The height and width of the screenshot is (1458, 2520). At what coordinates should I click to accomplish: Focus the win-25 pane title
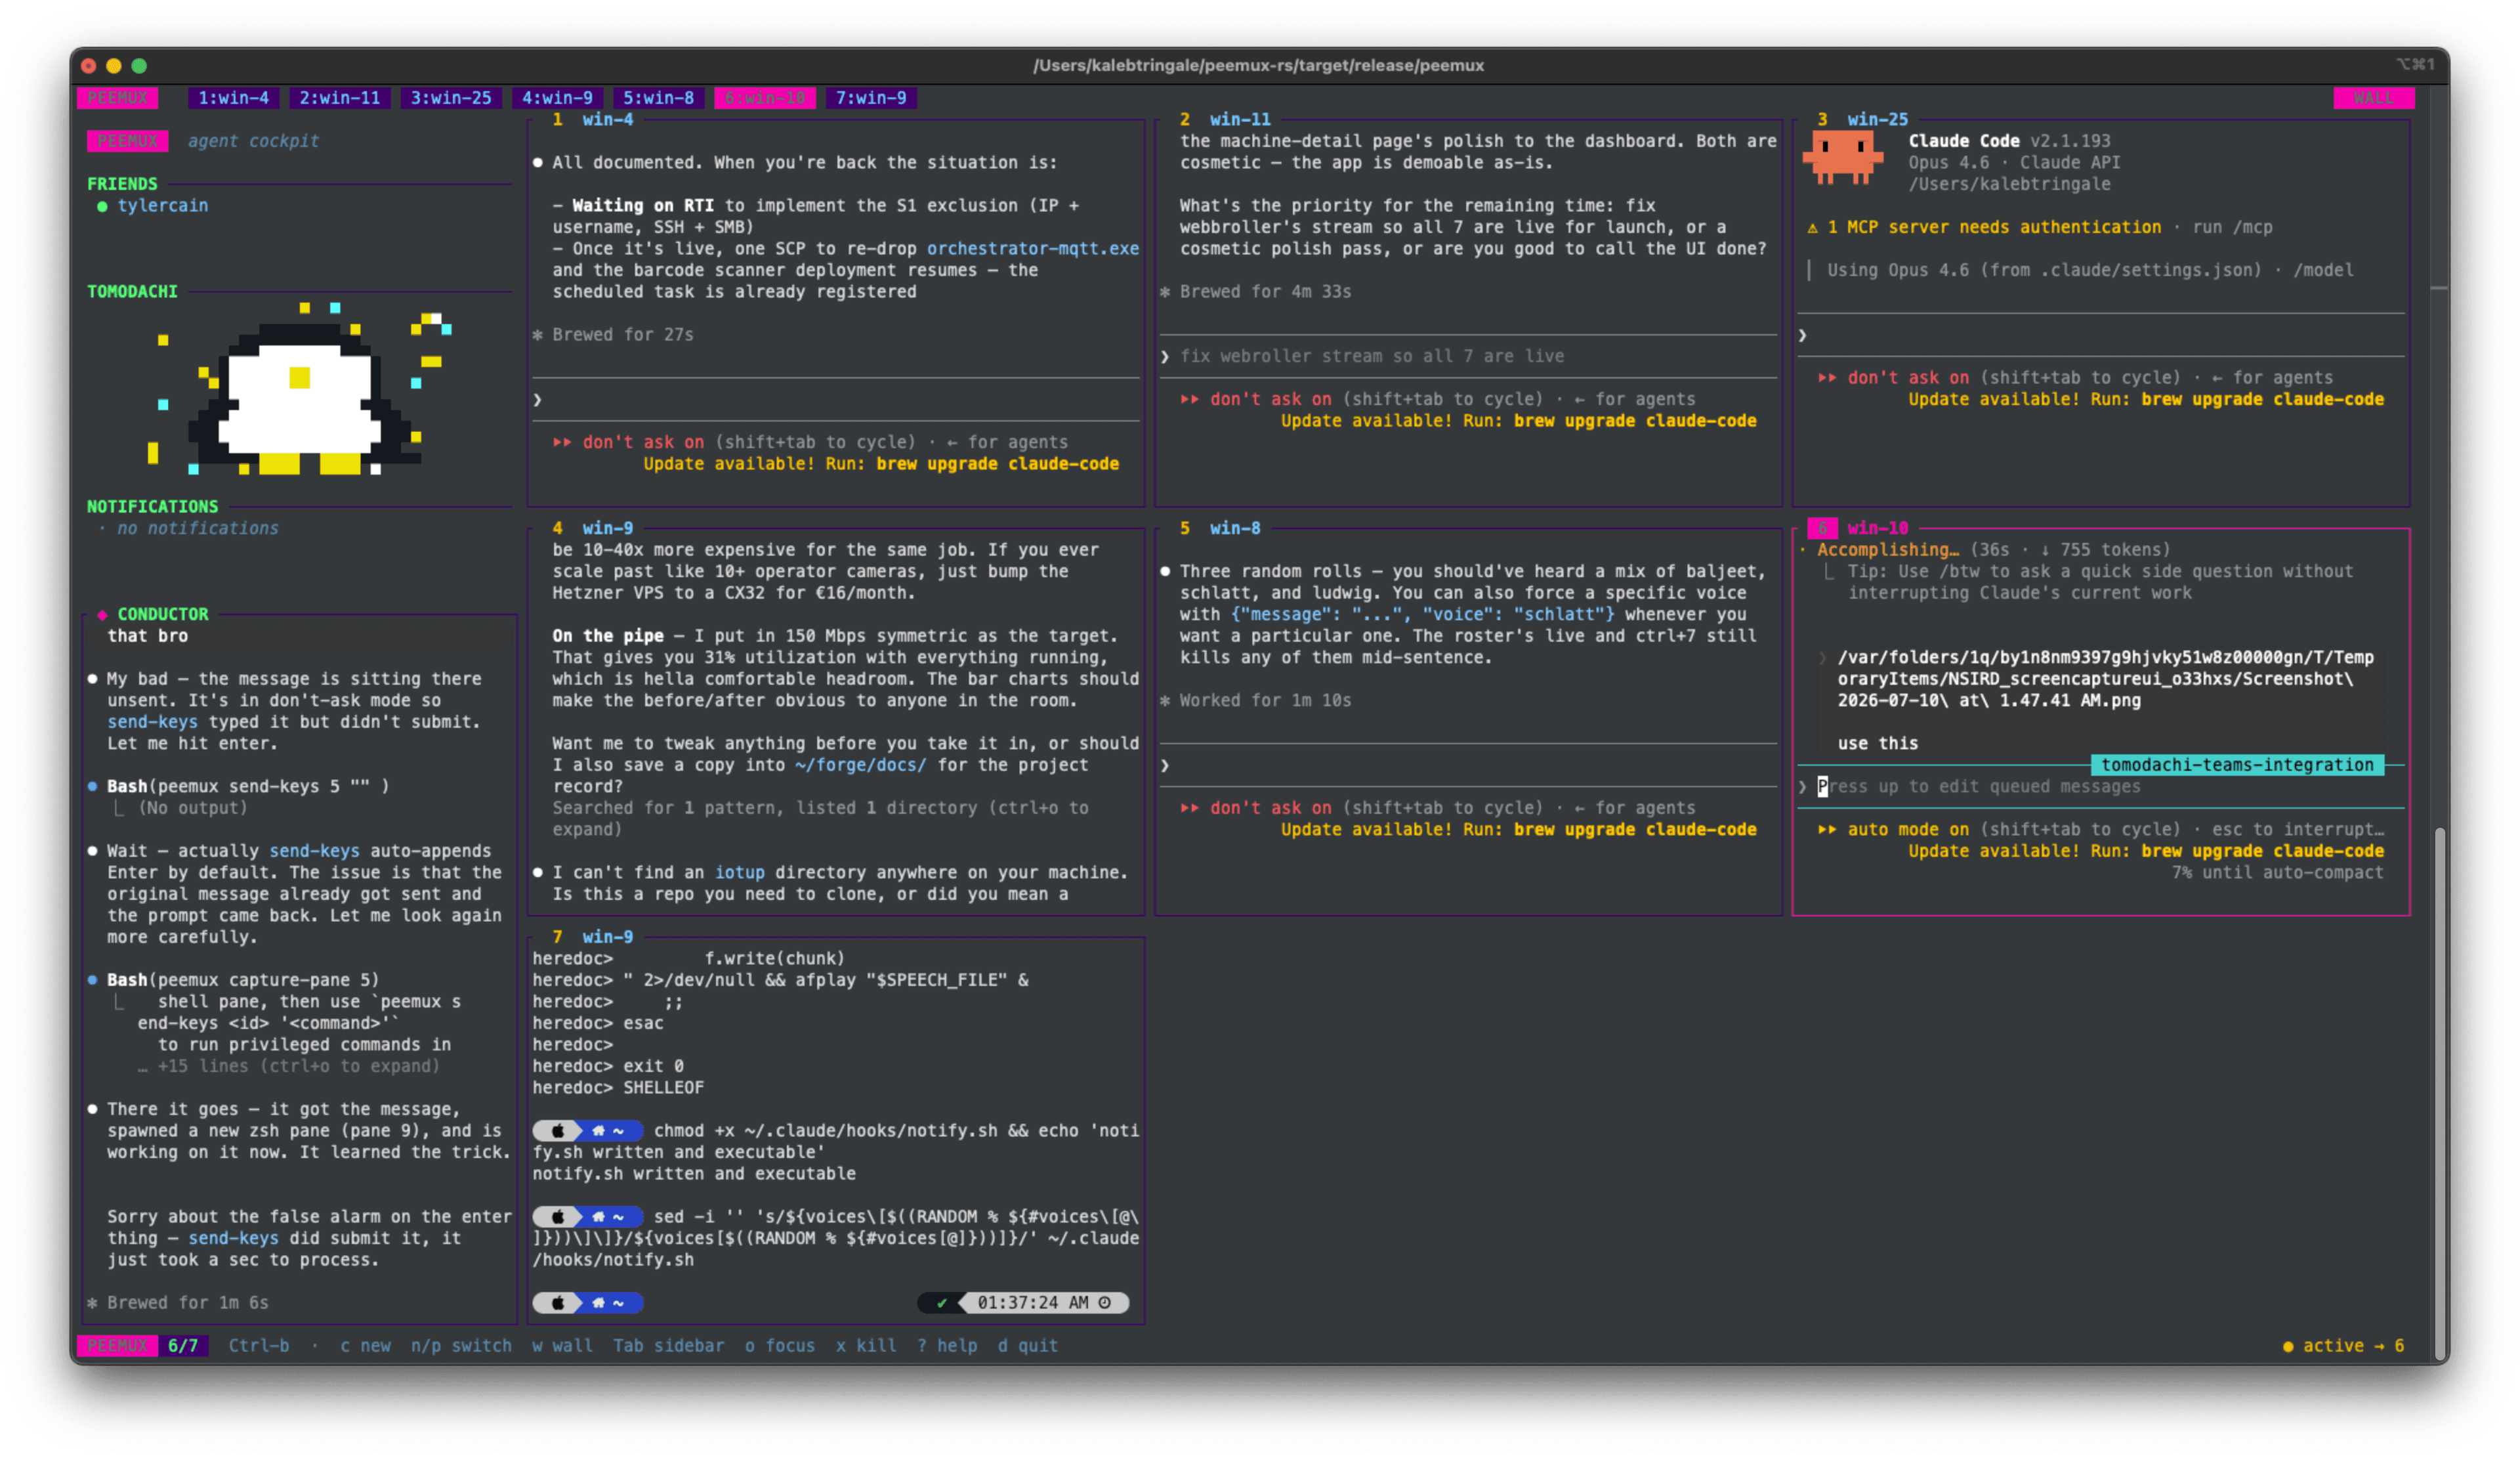click(1877, 119)
